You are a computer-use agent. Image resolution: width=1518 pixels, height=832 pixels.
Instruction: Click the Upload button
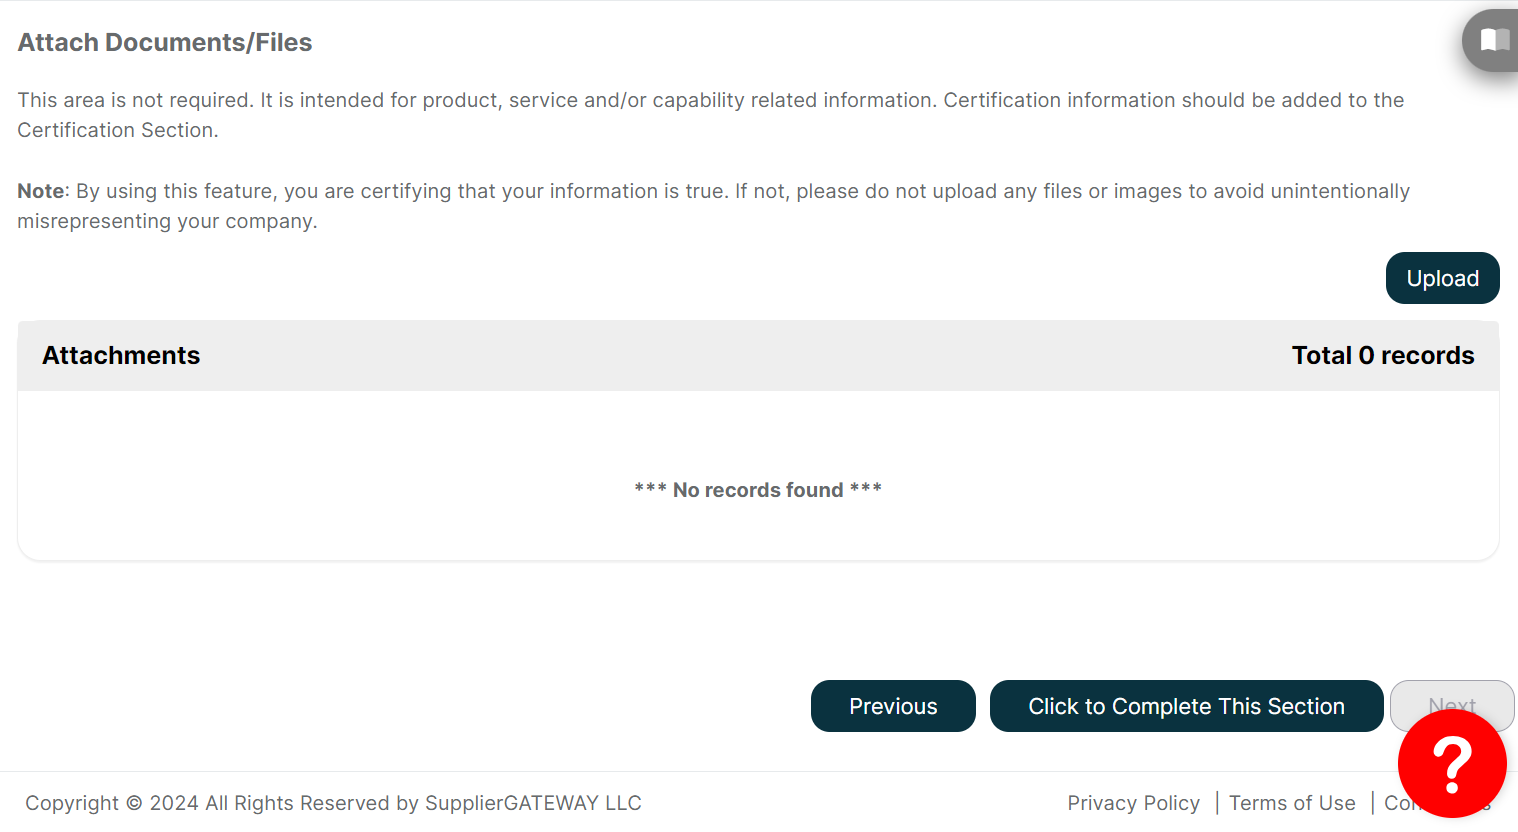point(1442,278)
